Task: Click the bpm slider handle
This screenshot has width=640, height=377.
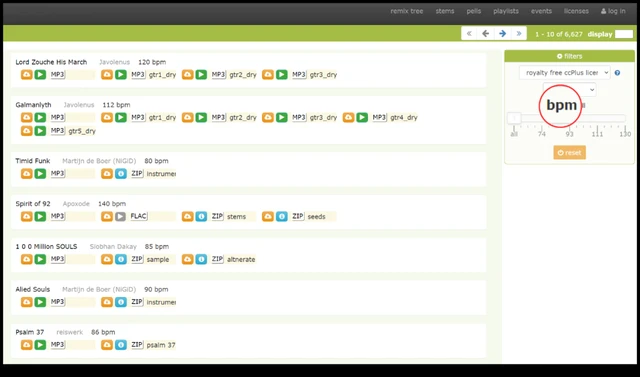Action: [x=514, y=118]
